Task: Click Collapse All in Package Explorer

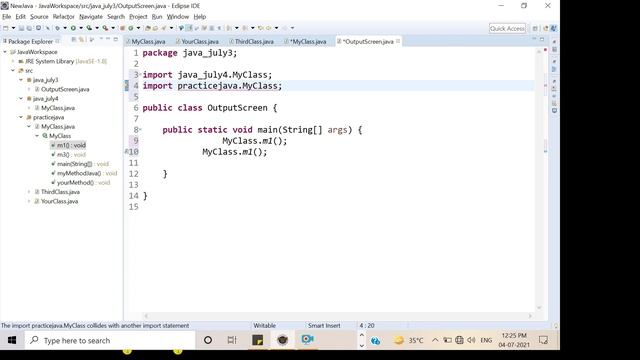Action: pyautogui.click(x=74, y=39)
